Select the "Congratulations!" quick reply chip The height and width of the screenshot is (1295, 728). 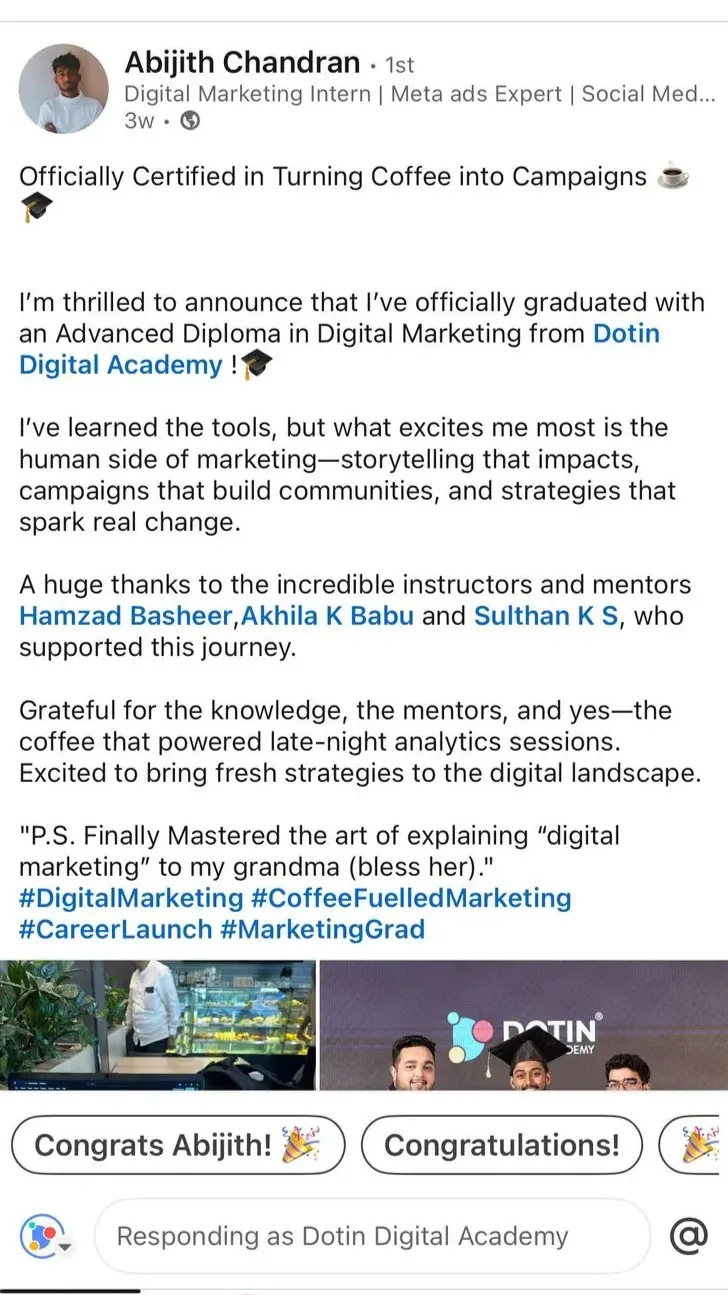[501, 1145]
